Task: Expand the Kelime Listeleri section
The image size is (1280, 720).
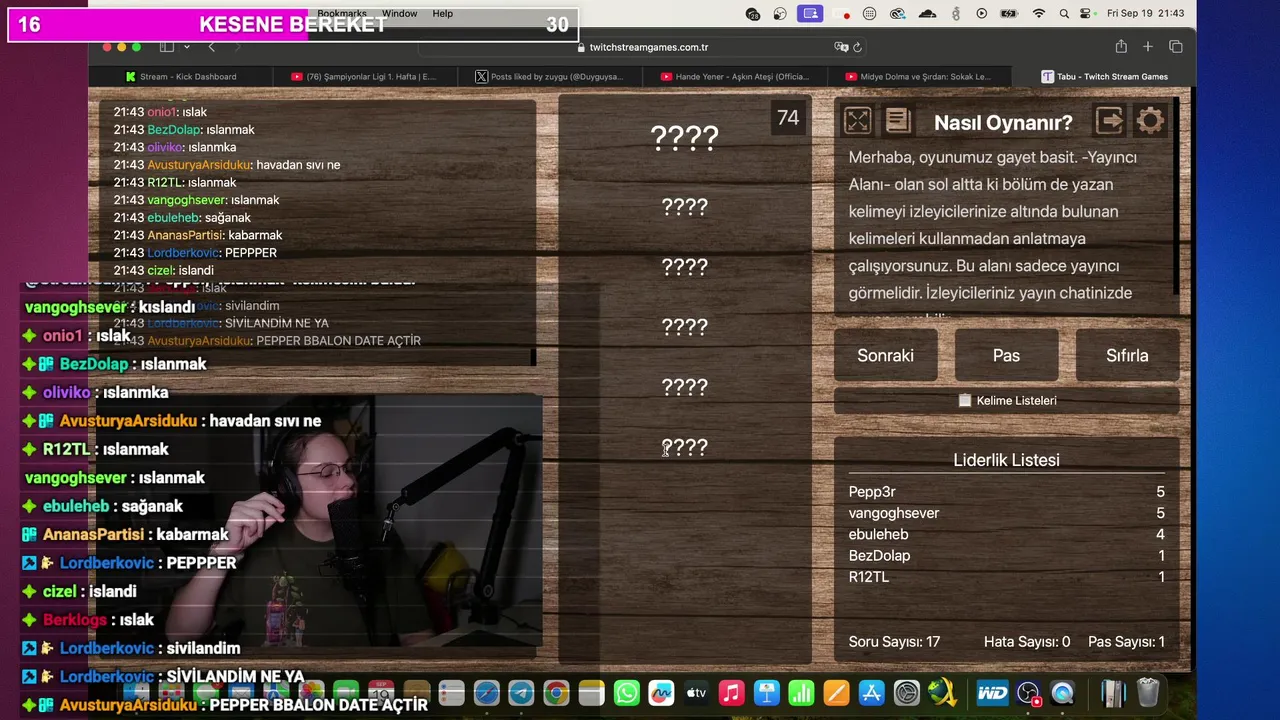Action: pos(1007,400)
